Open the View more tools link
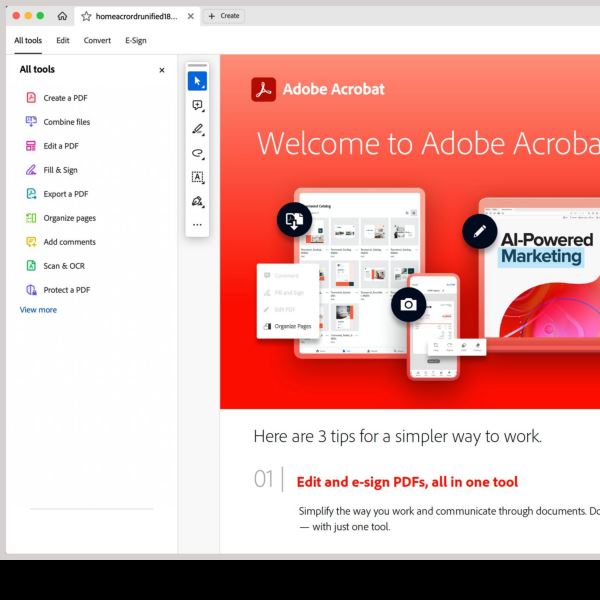Image resolution: width=600 pixels, height=600 pixels. click(38, 310)
